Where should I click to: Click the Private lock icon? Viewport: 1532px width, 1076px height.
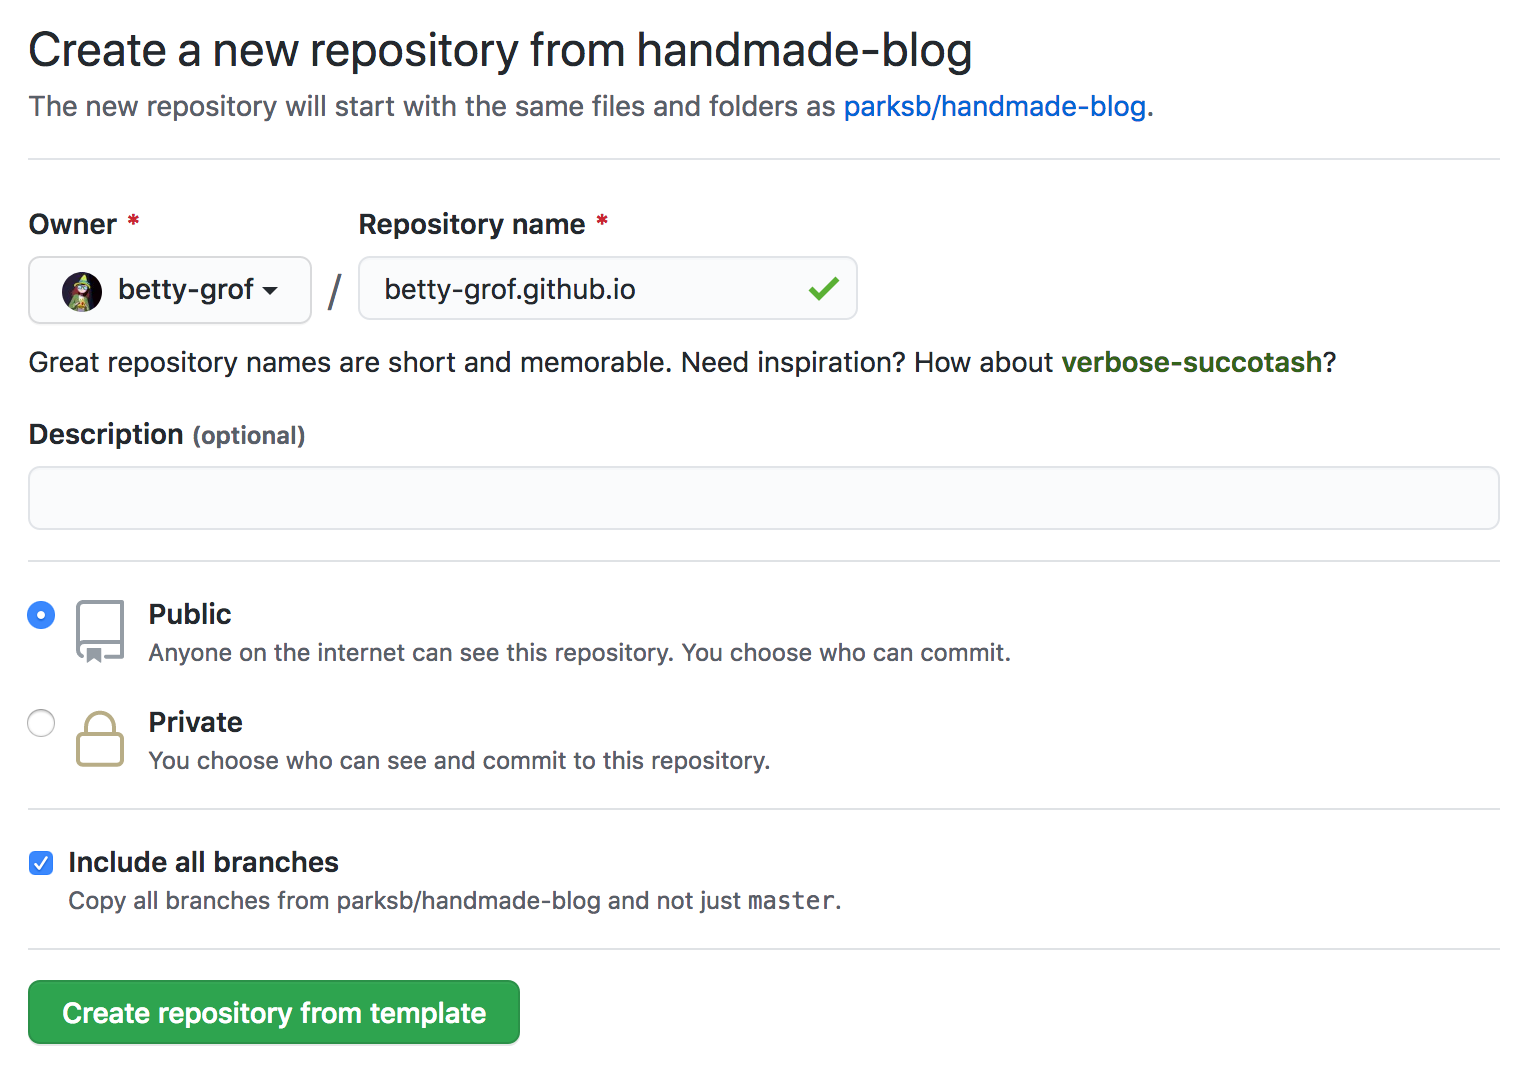click(x=100, y=739)
